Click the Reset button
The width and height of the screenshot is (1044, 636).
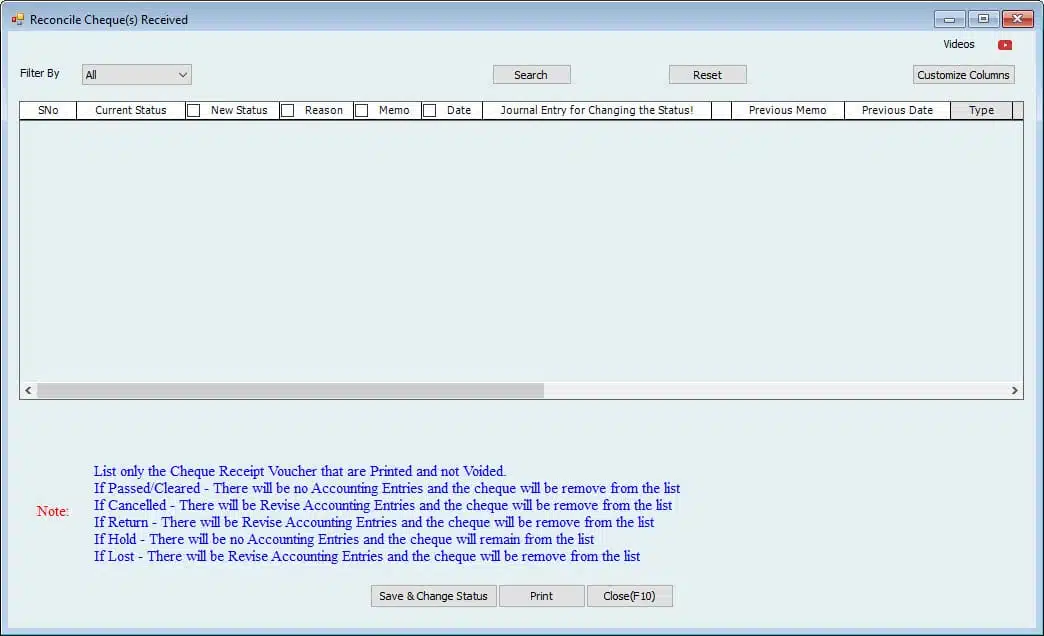click(707, 75)
